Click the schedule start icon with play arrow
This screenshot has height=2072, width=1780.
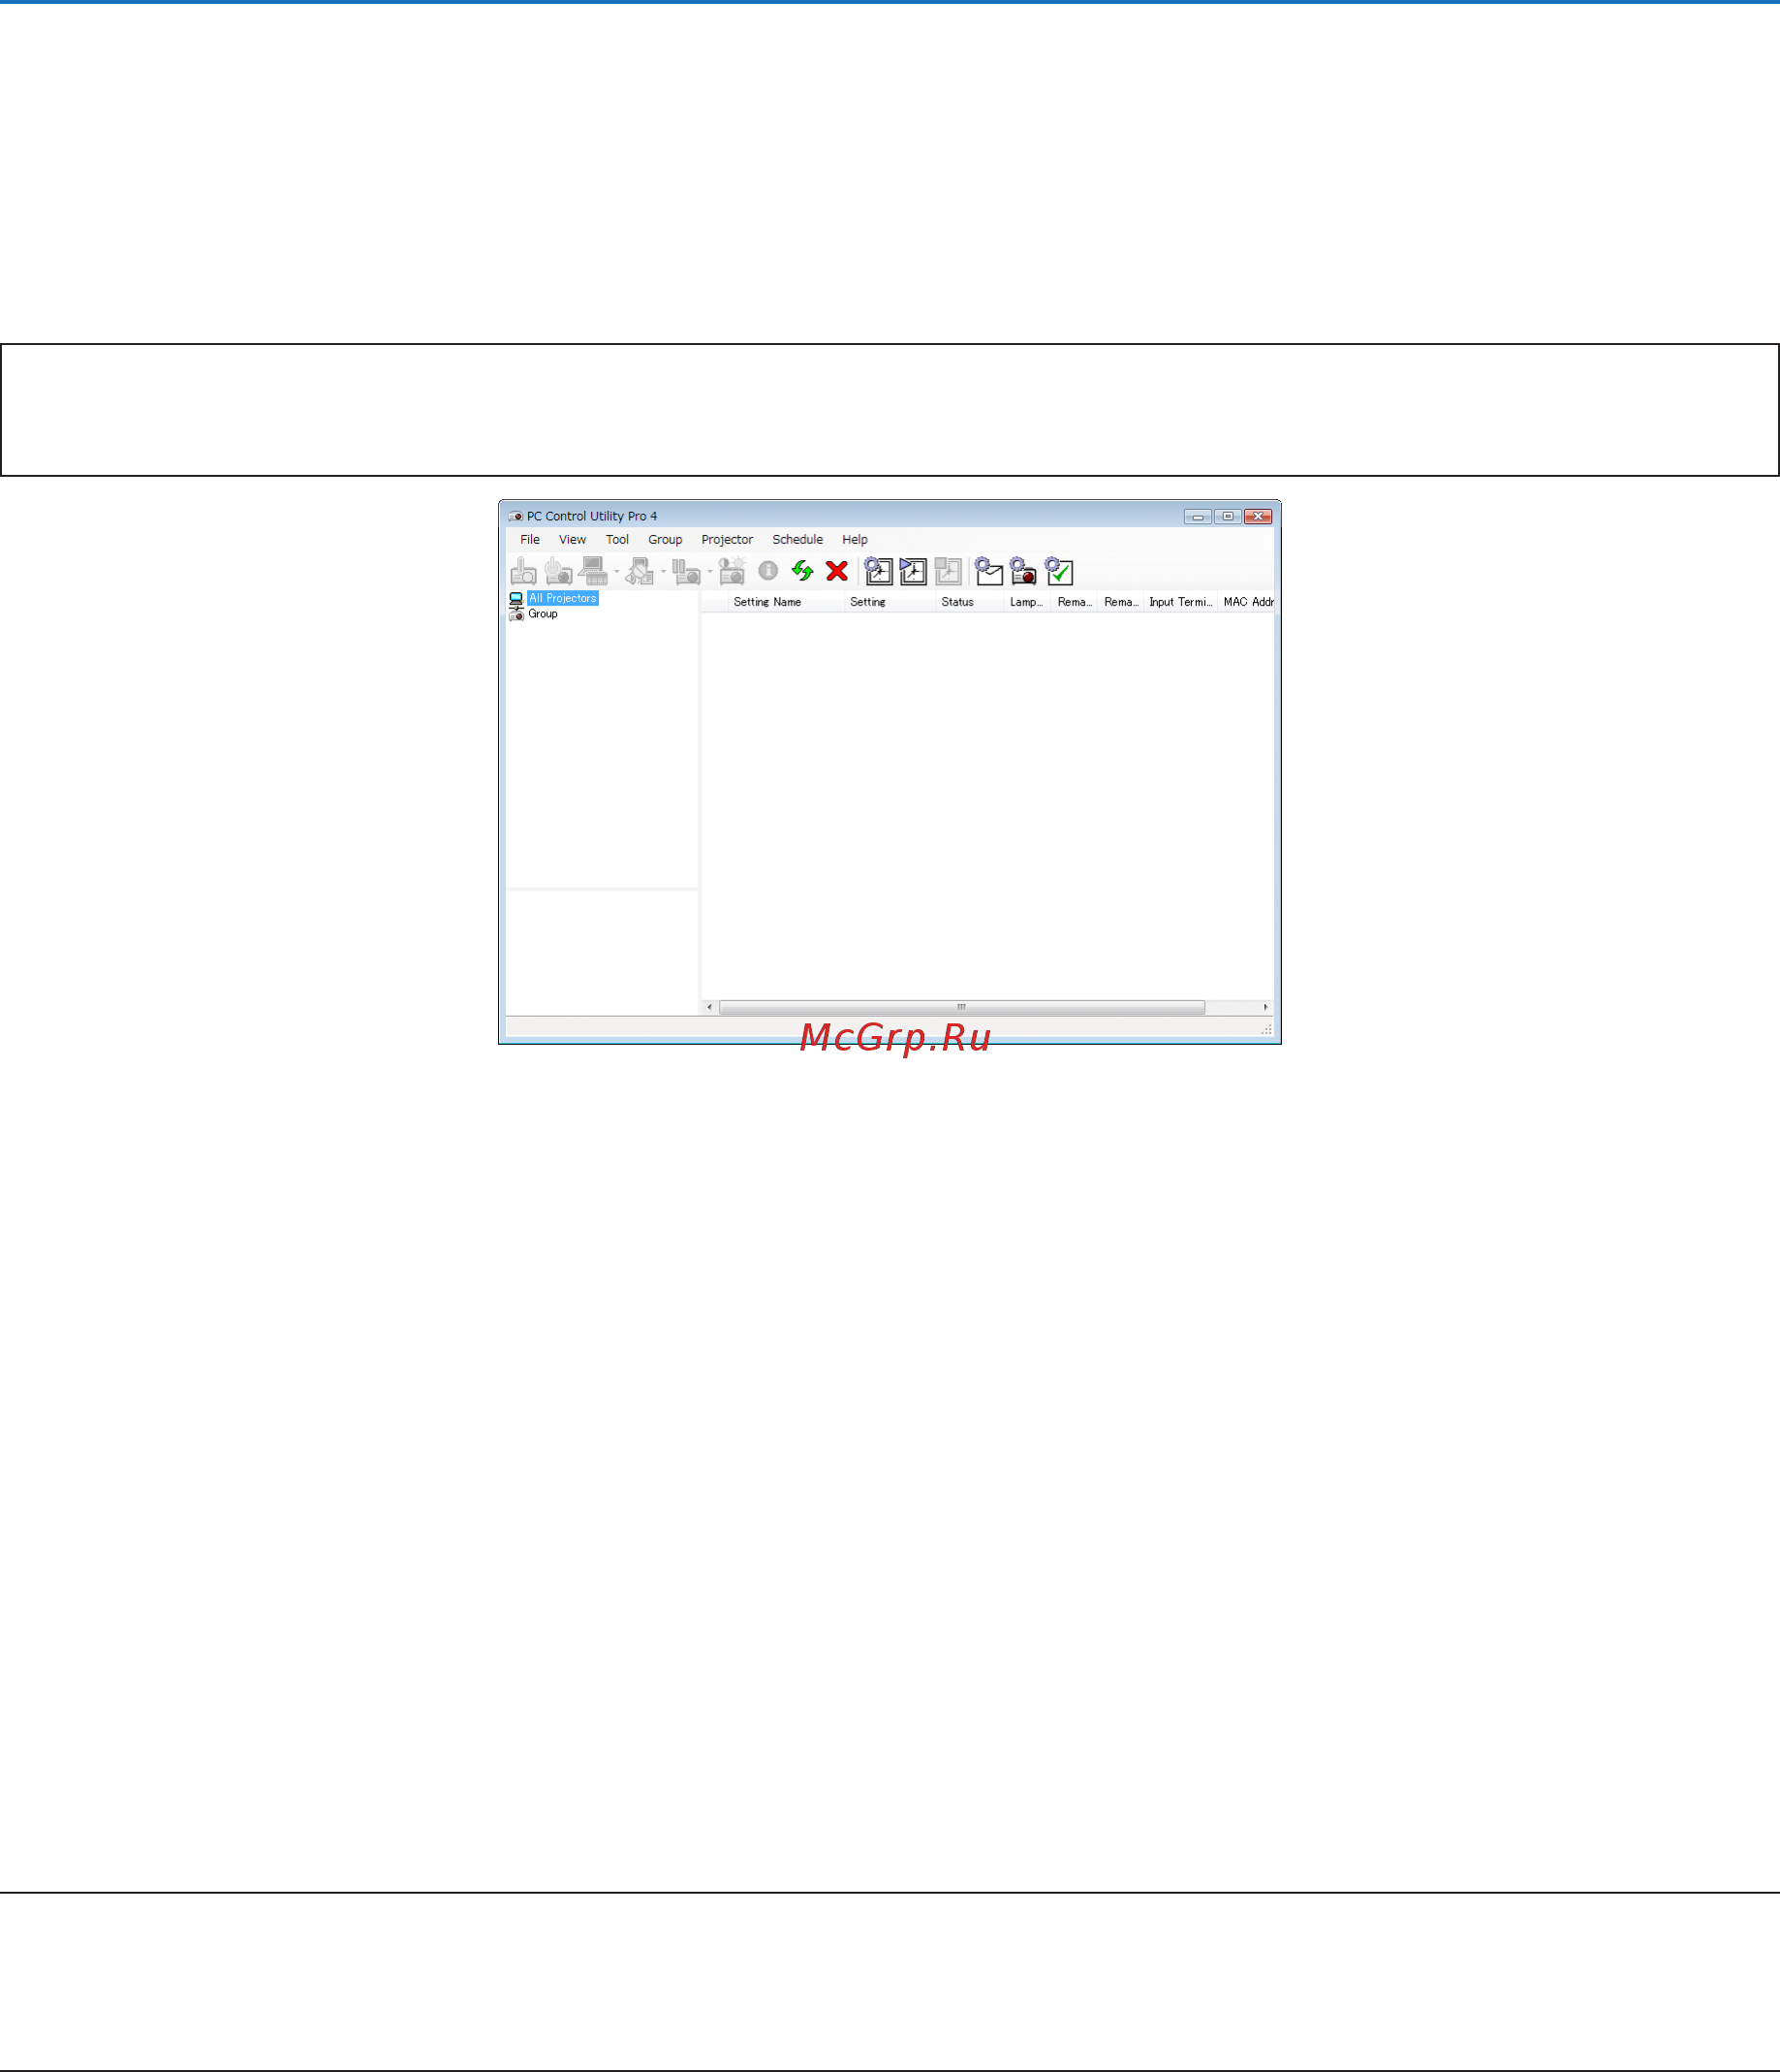pos(913,571)
